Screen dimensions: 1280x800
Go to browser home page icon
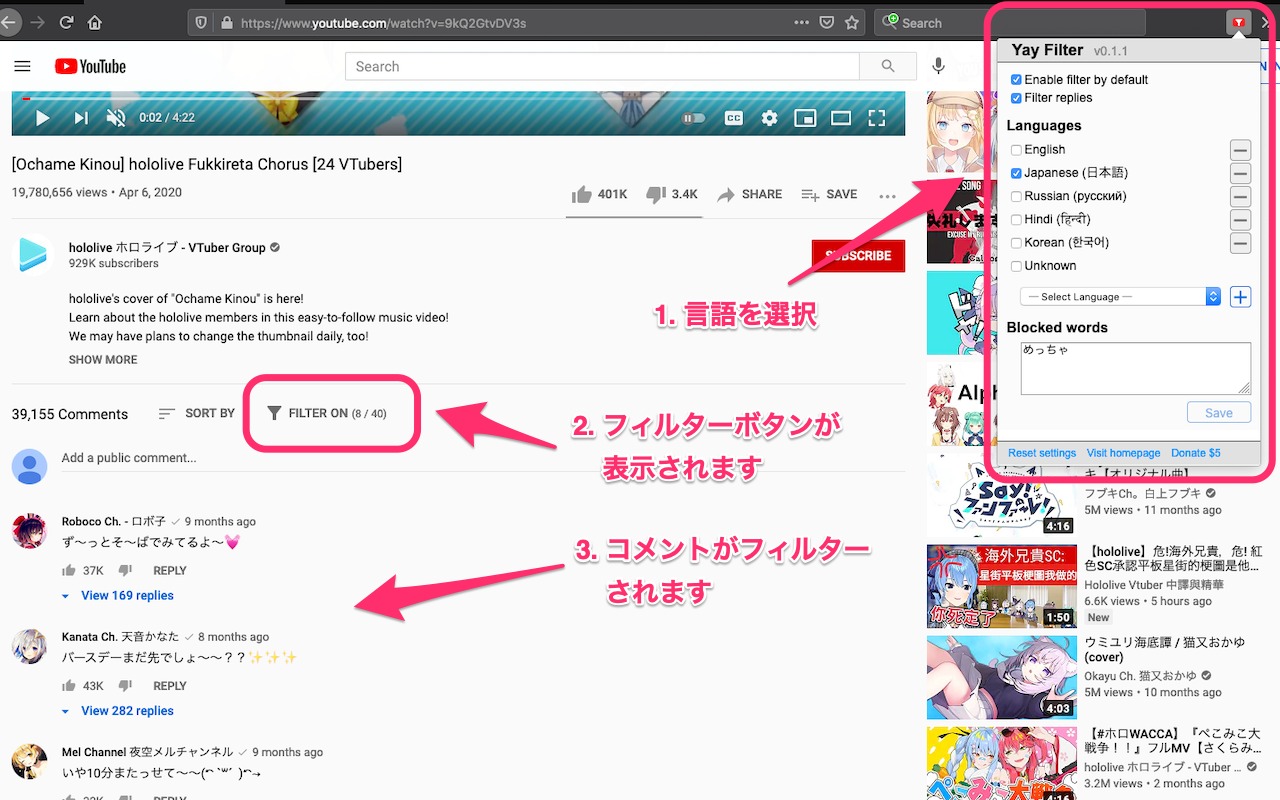point(95,22)
